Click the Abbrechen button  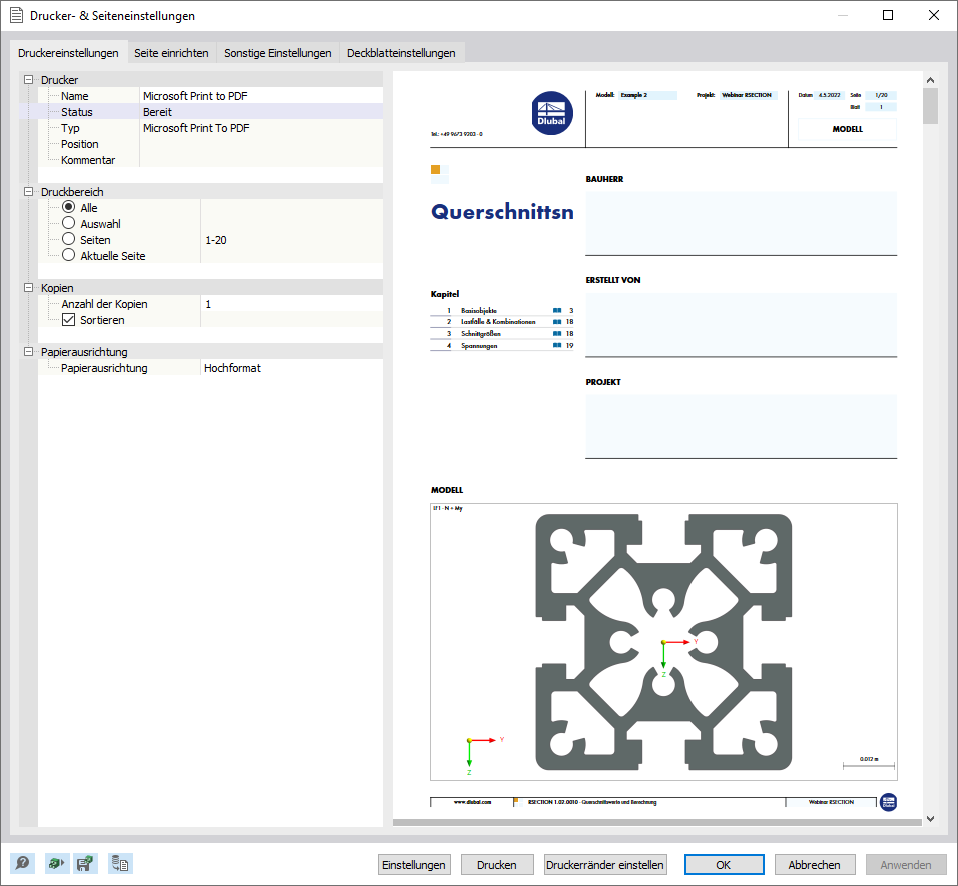814,865
